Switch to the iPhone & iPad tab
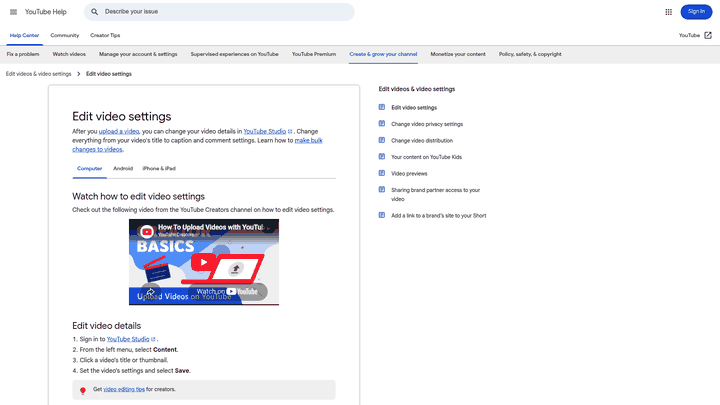720x405 pixels. [159, 169]
